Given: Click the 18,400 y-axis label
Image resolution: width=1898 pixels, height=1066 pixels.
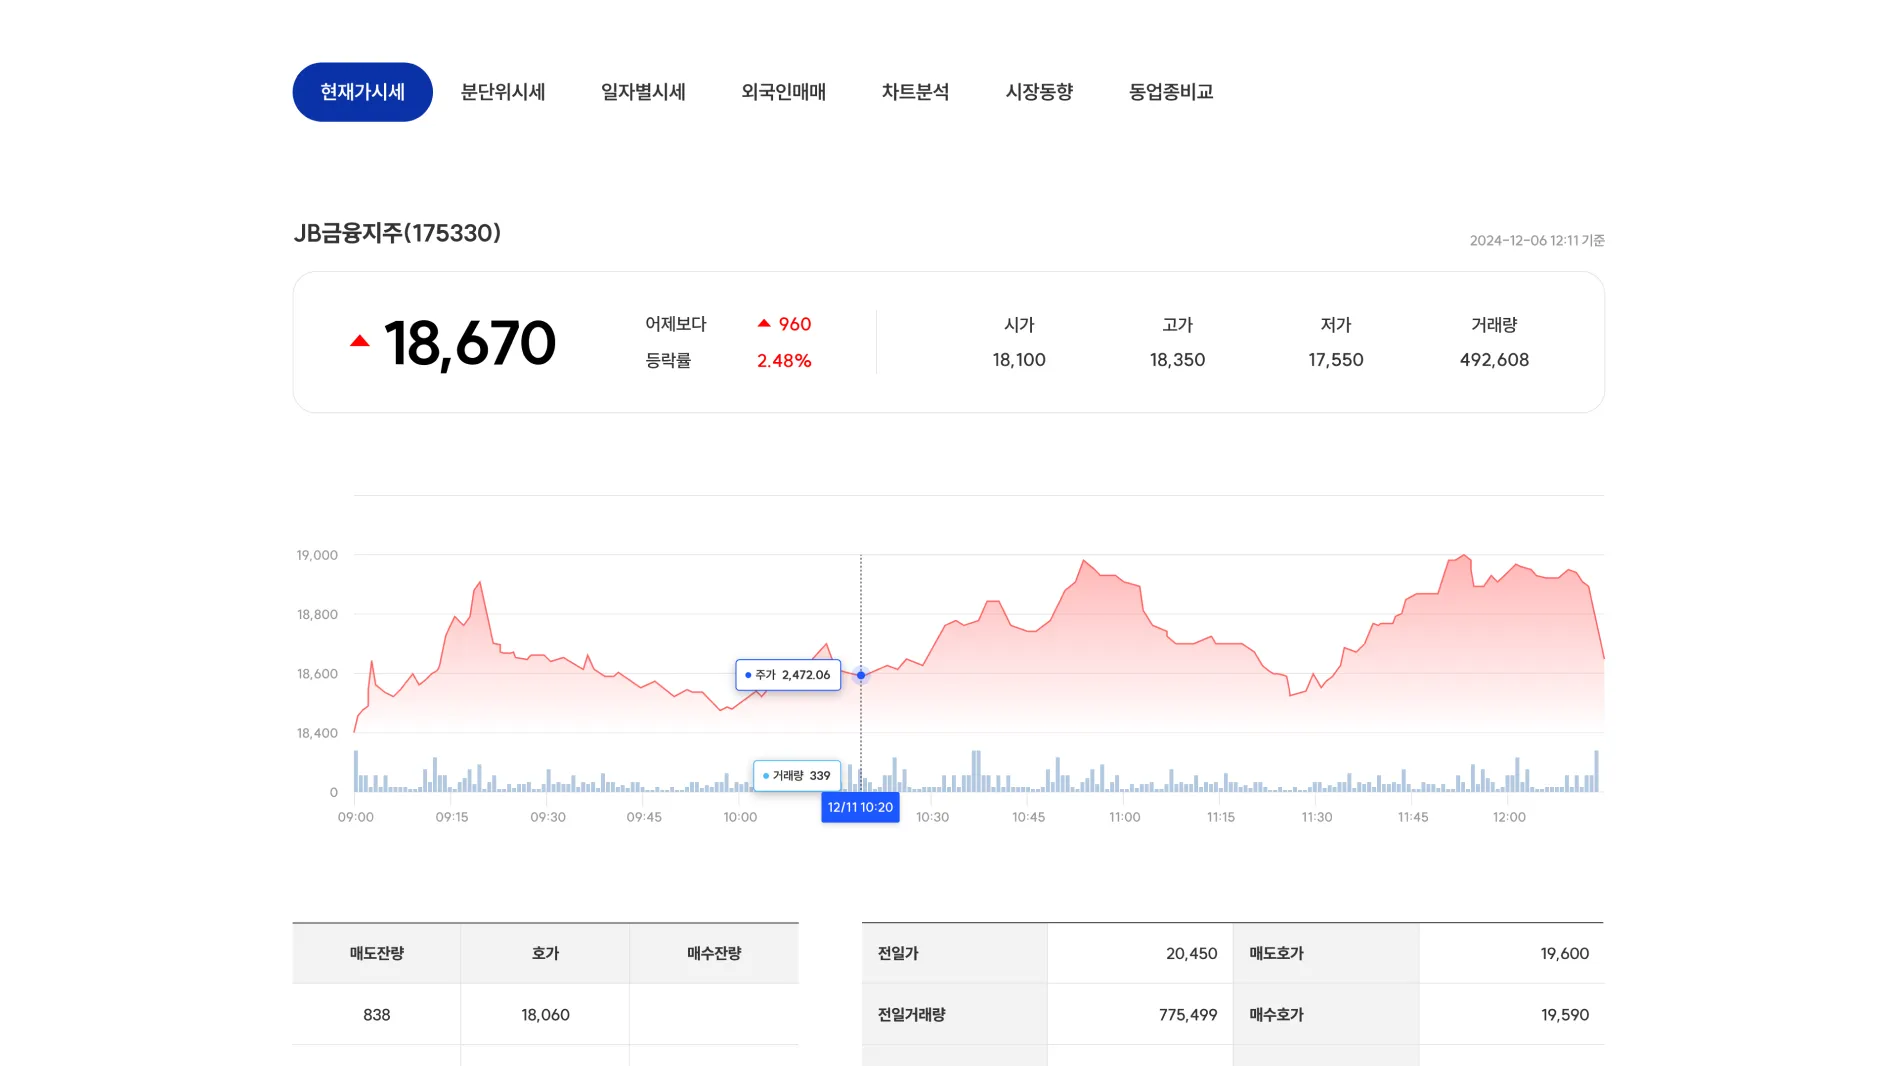Looking at the screenshot, I should click(x=317, y=733).
